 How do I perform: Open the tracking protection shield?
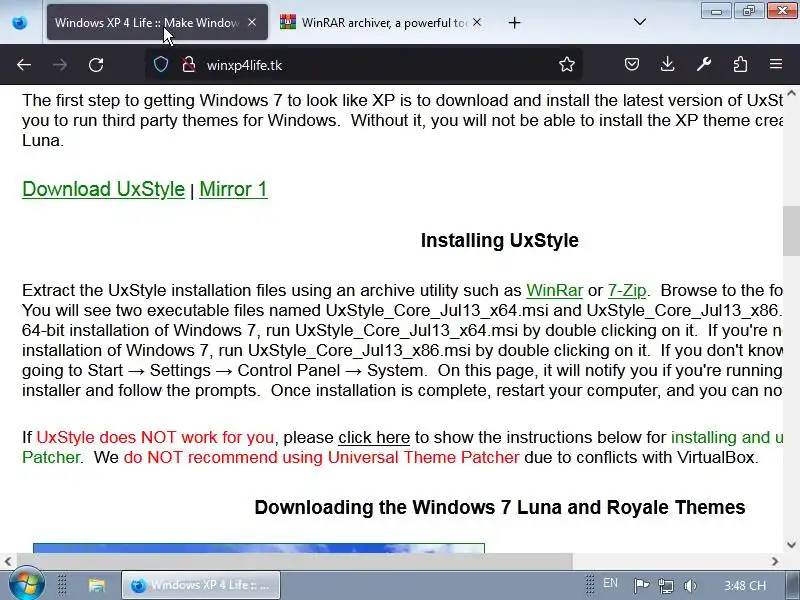(161, 65)
